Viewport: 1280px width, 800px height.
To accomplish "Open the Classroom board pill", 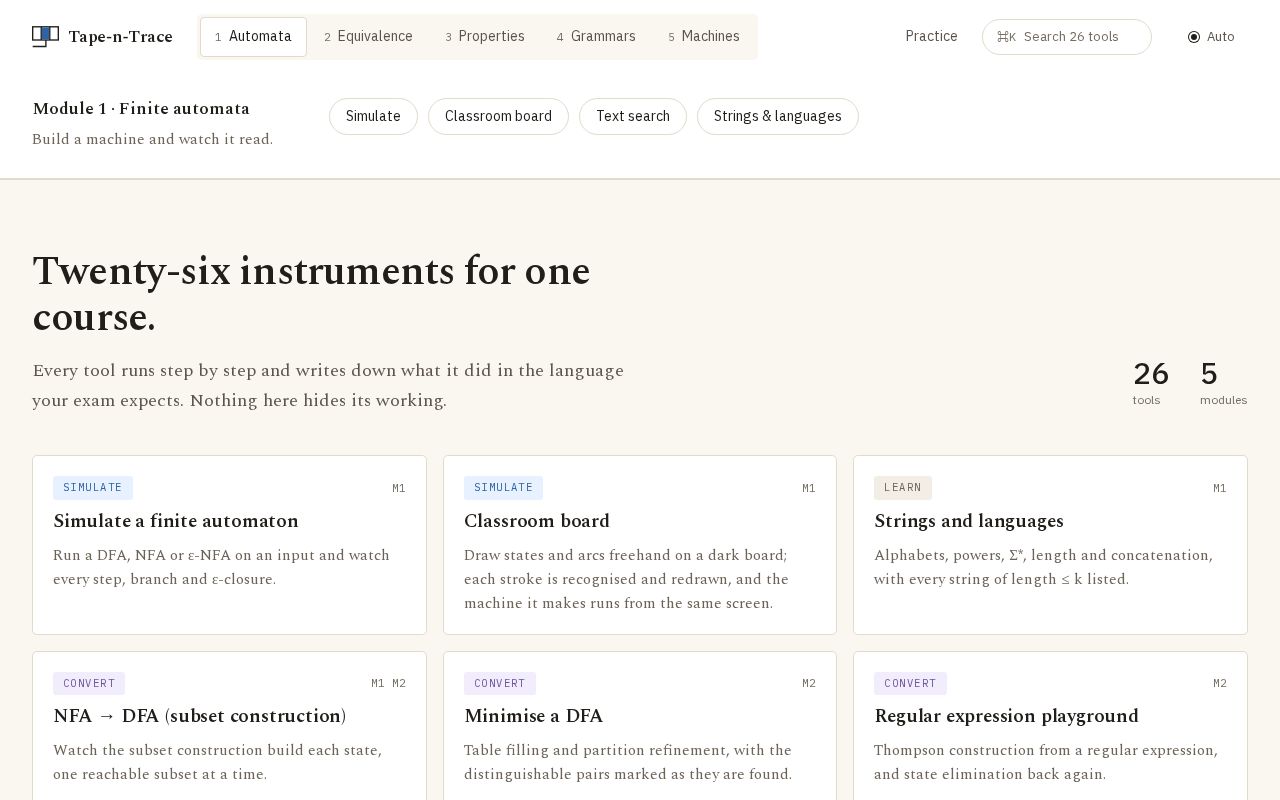I will point(498,116).
